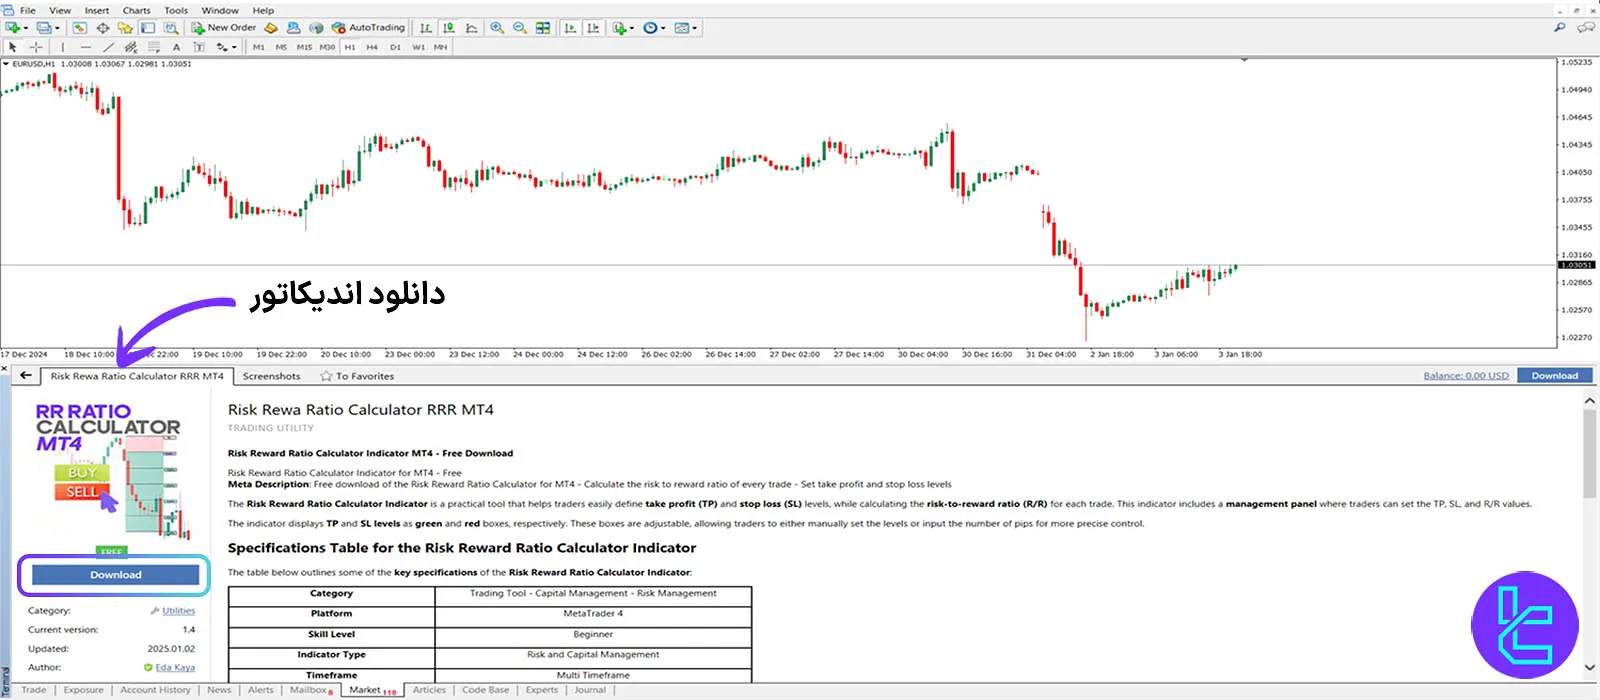The height and width of the screenshot is (700, 1600).
Task: Draw a horizontal line tool
Action: point(85,47)
